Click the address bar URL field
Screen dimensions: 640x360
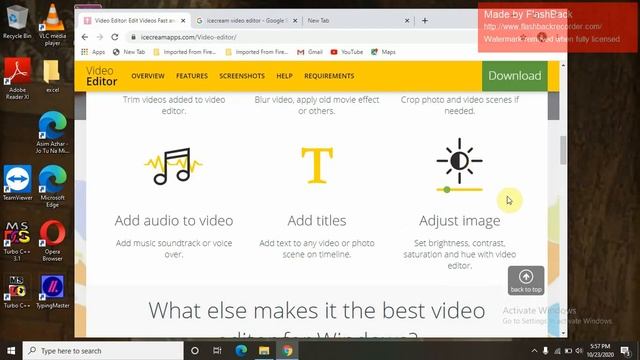302,37
